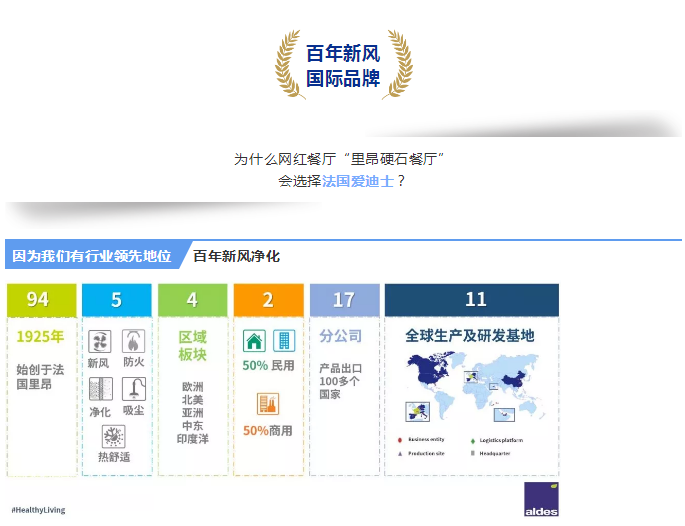685x526 pixels.
Task: Click the orange tile showing number 2
Action: pos(268,299)
